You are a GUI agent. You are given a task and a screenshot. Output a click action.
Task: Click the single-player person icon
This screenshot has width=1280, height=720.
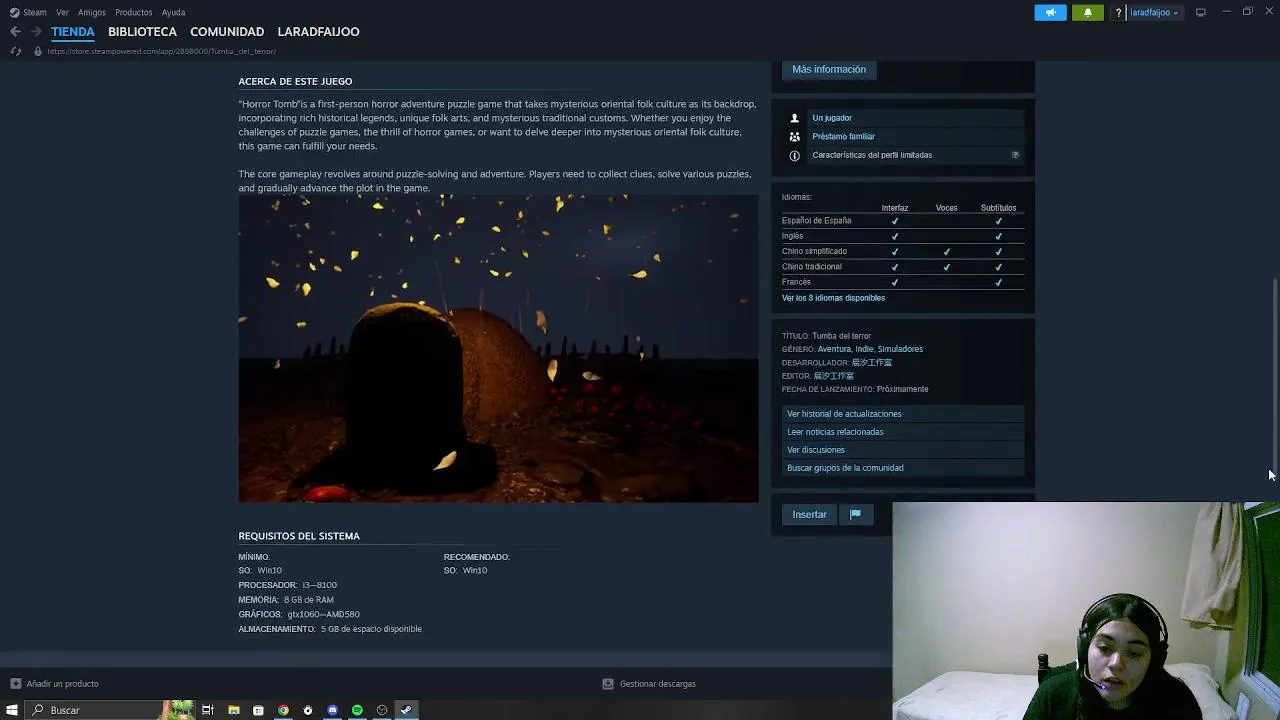click(795, 118)
